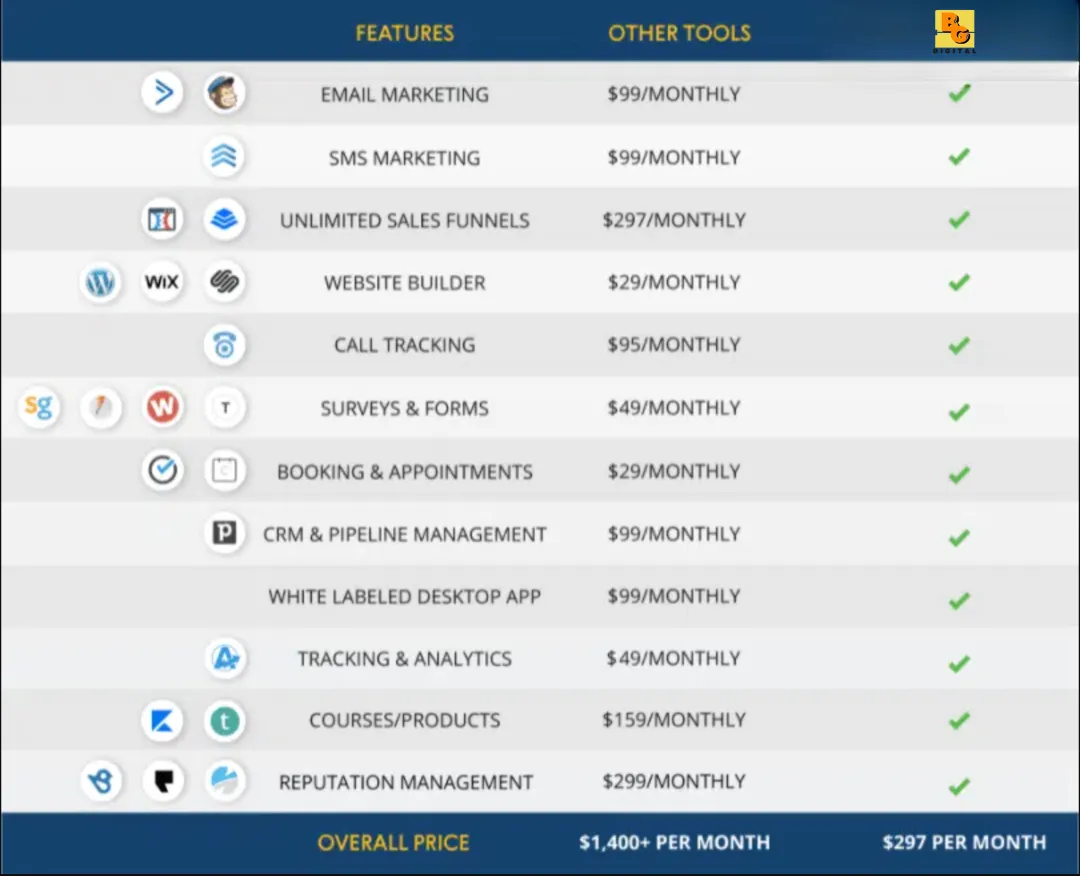Click the blue pie-circle icon beside Reputation Management
Viewport: 1080px width, 876px height.
coord(225,781)
